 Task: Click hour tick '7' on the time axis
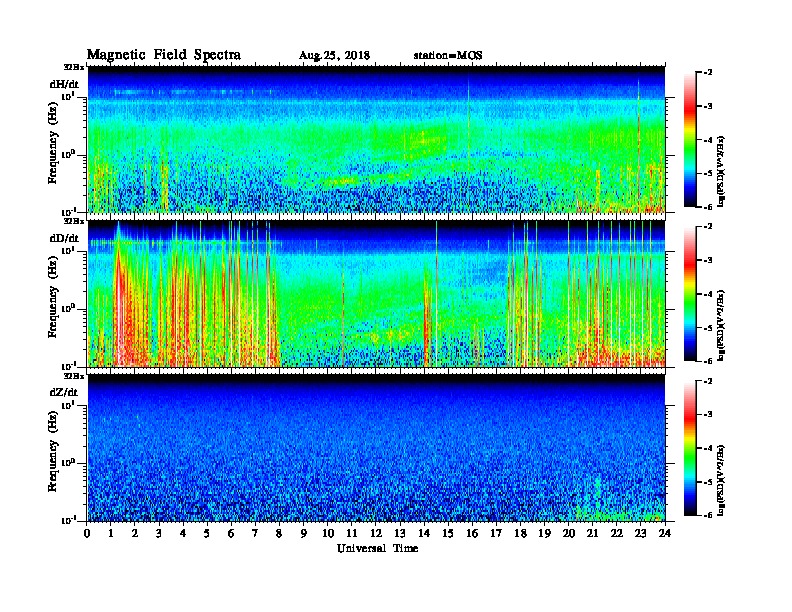coord(256,533)
